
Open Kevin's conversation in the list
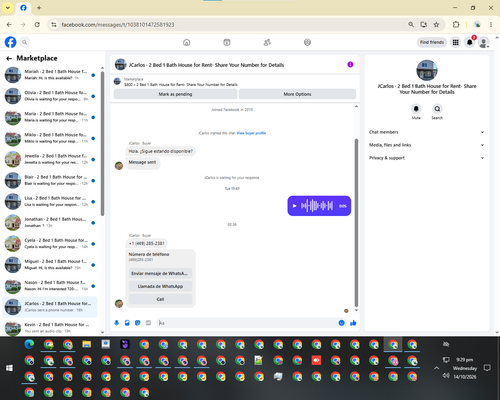(50, 328)
